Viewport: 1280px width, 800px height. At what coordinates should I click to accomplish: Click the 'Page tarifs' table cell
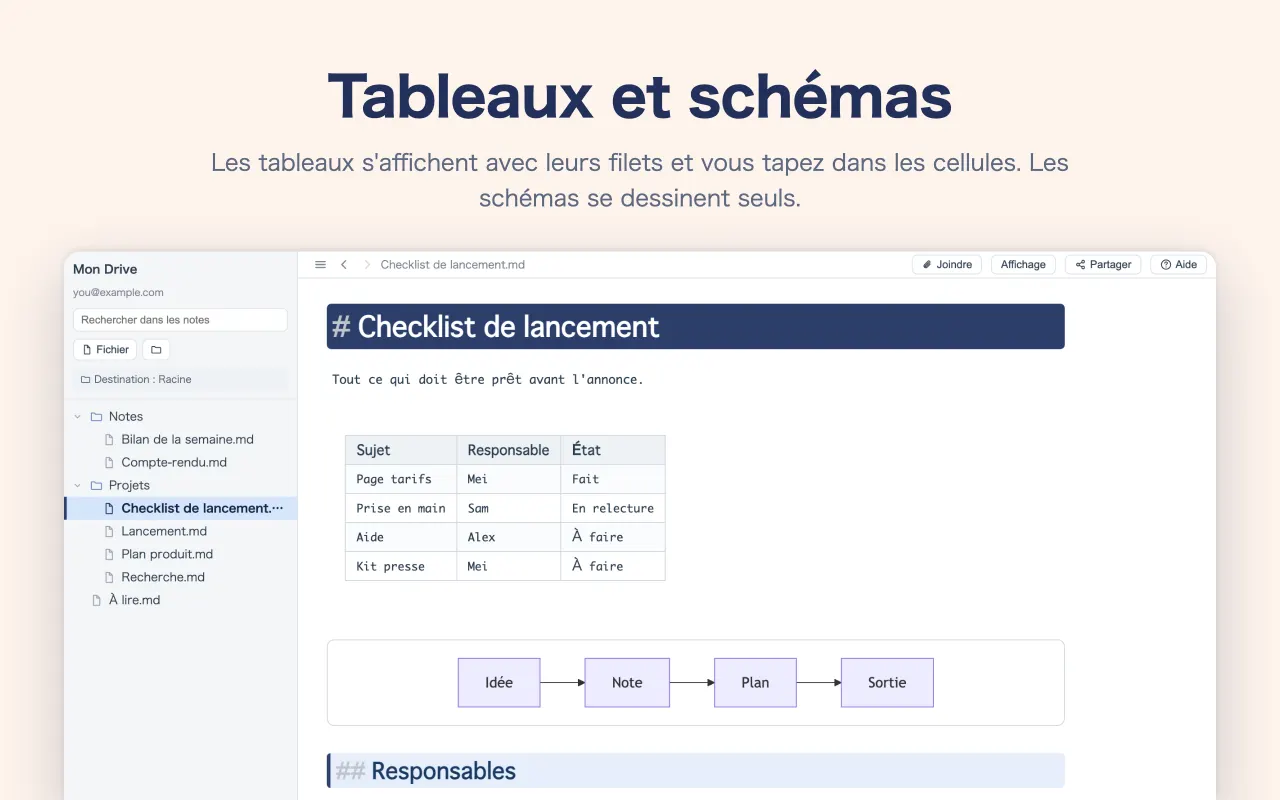(x=401, y=479)
